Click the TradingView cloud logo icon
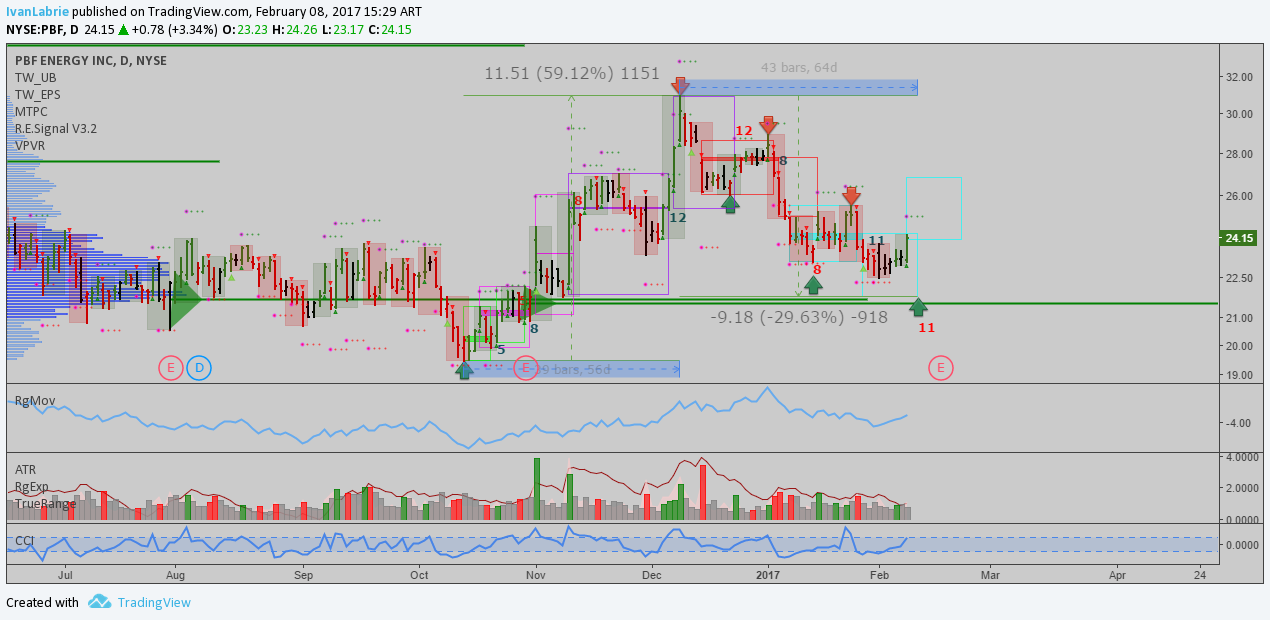Image resolution: width=1270 pixels, height=620 pixels. click(x=99, y=602)
